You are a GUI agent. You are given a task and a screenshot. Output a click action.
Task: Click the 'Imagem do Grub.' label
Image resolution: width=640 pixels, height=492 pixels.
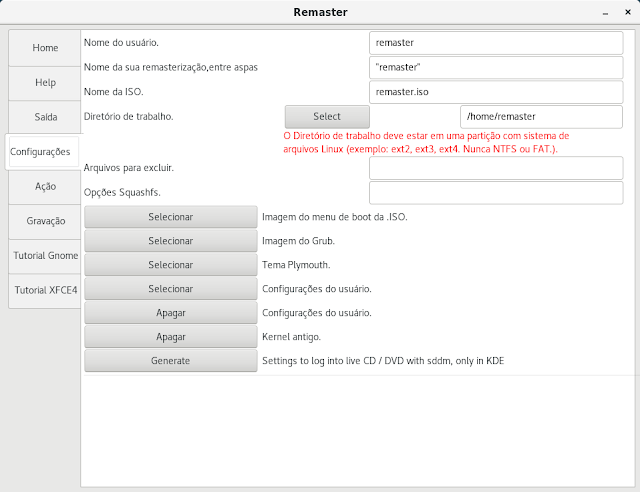click(x=298, y=241)
